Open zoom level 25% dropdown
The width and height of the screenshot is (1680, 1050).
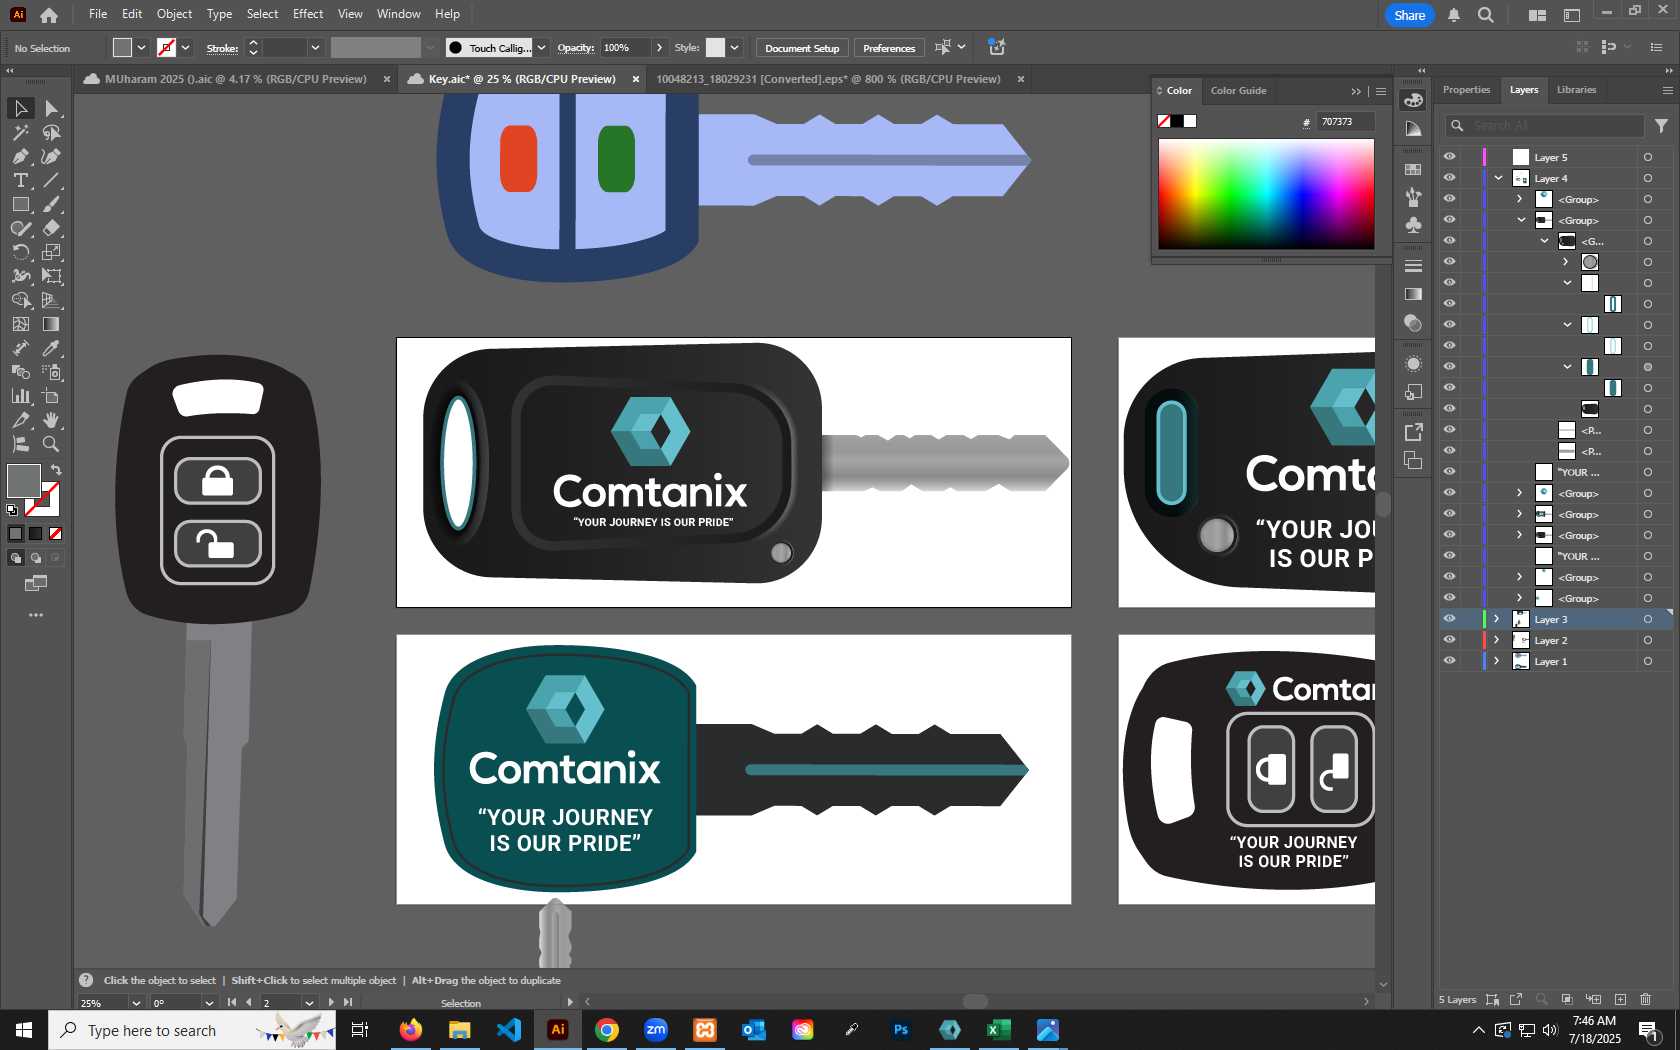[x=136, y=1003]
